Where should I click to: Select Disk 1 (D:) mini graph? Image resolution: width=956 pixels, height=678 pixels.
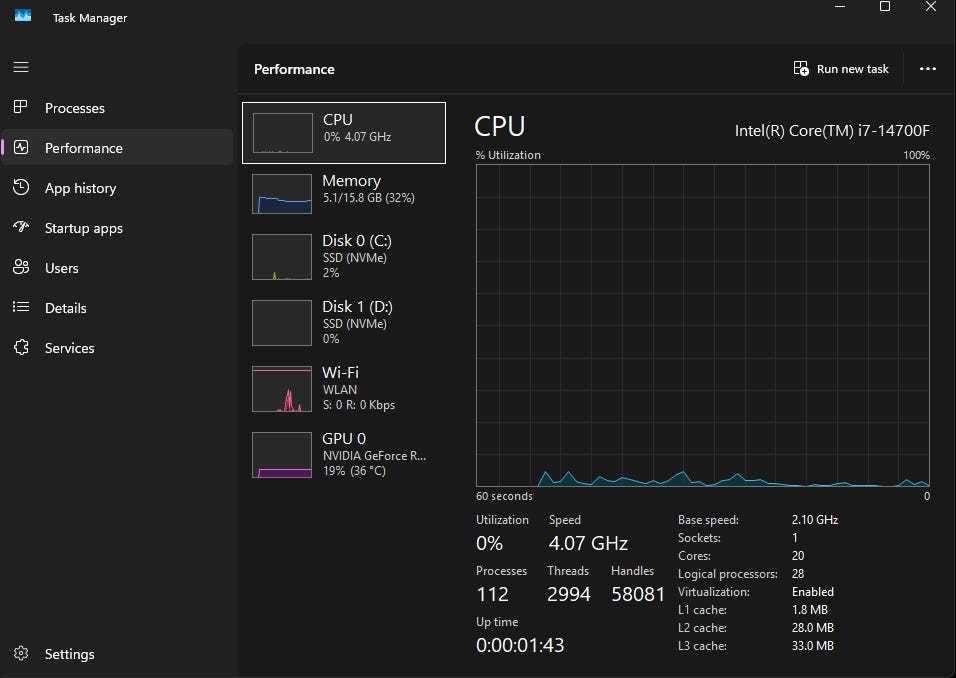click(x=282, y=323)
